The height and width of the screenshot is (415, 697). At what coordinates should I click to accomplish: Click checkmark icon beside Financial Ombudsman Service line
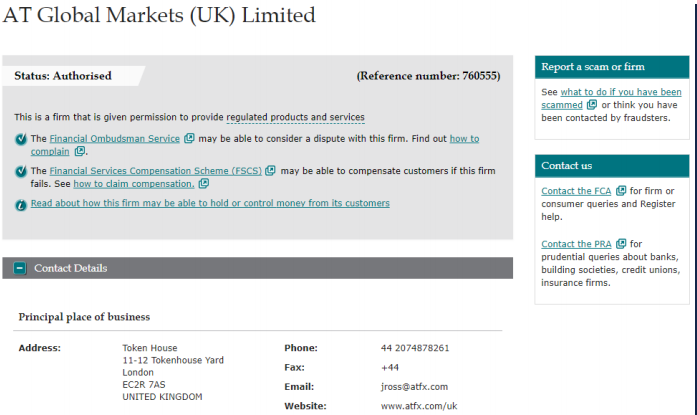pyautogui.click(x=22, y=139)
